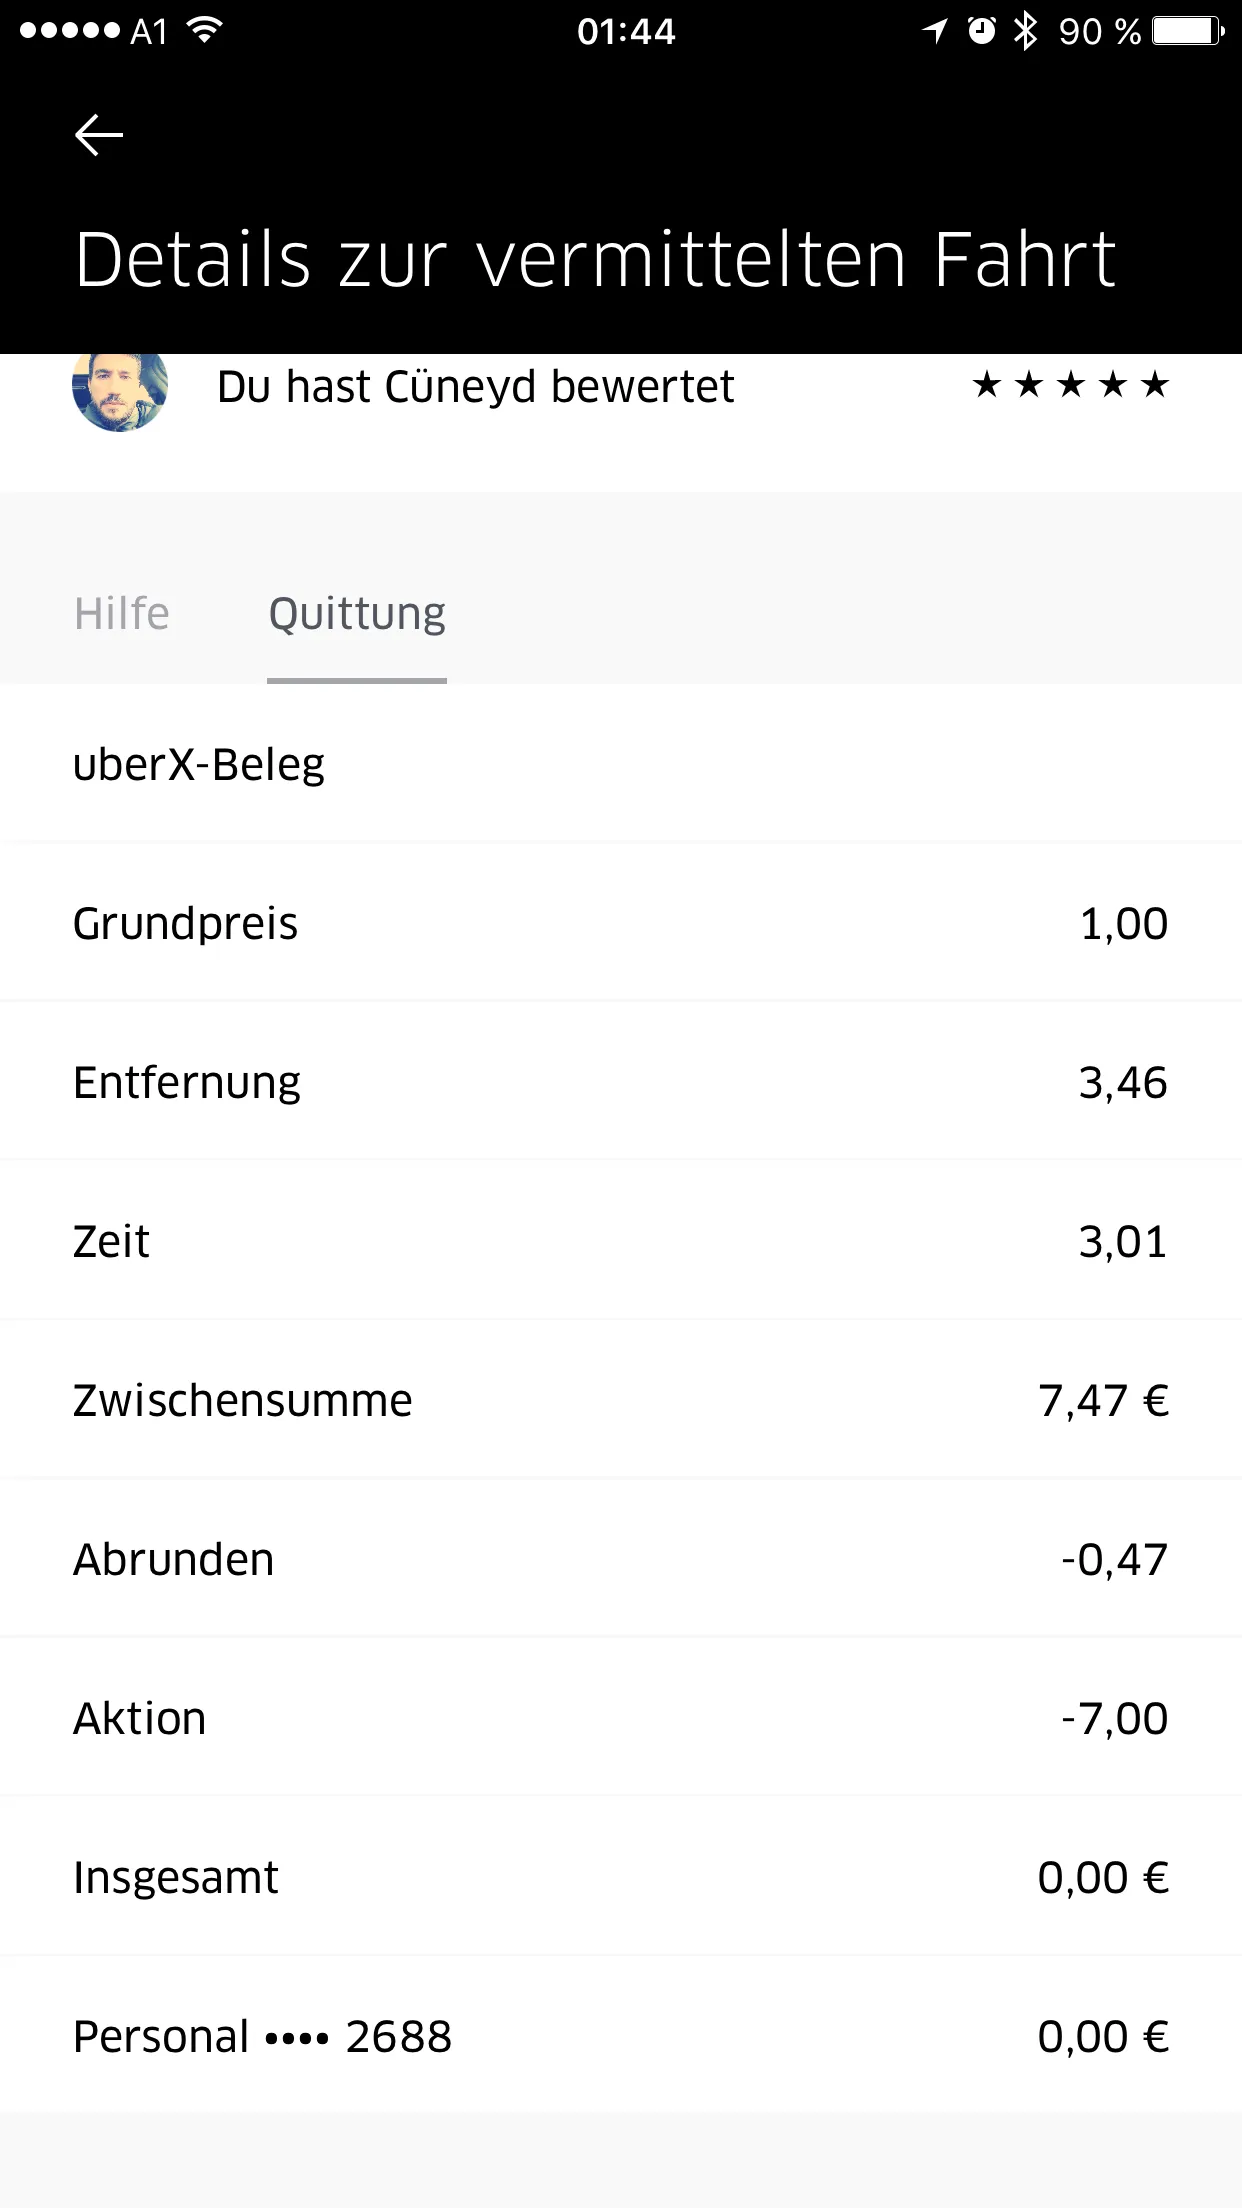Tap the back arrow icon
The height and width of the screenshot is (2208, 1242).
click(99, 135)
